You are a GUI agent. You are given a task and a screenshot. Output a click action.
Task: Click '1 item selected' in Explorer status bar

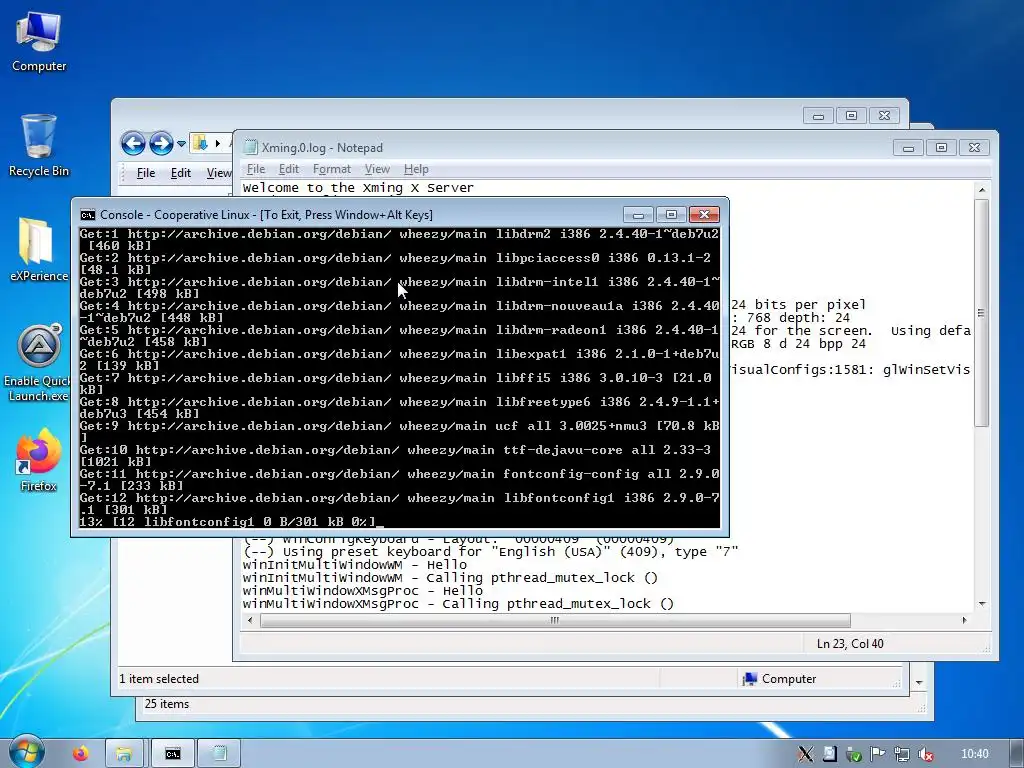tap(159, 679)
